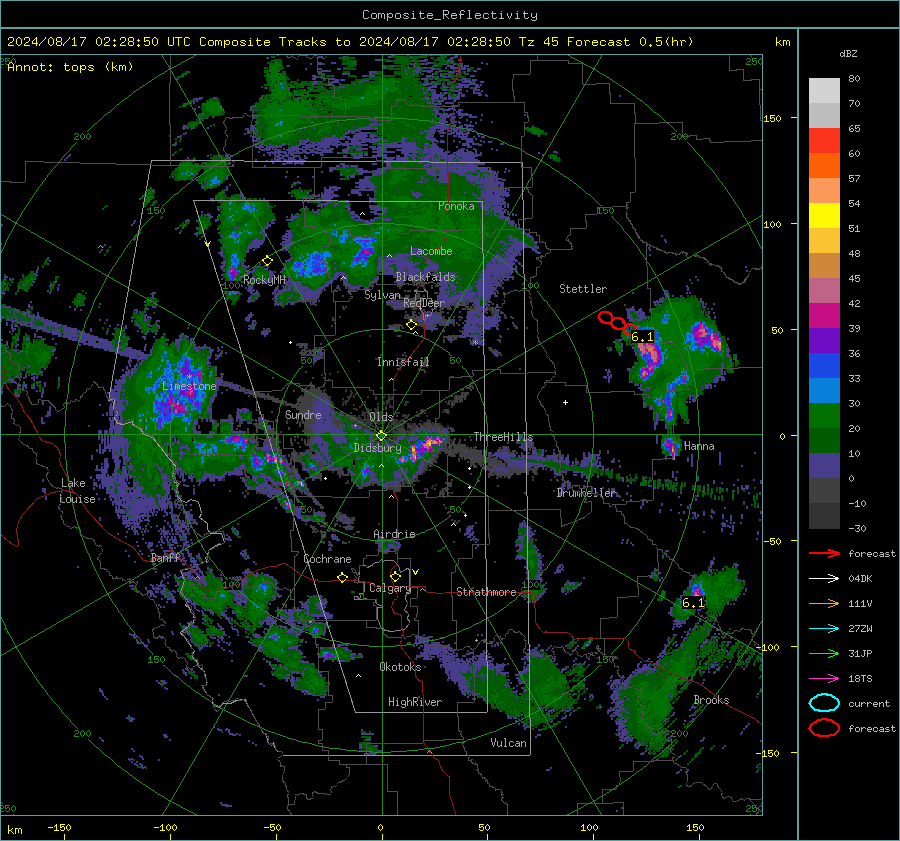Click the red forecast track ellipses near Stettler

point(618,324)
